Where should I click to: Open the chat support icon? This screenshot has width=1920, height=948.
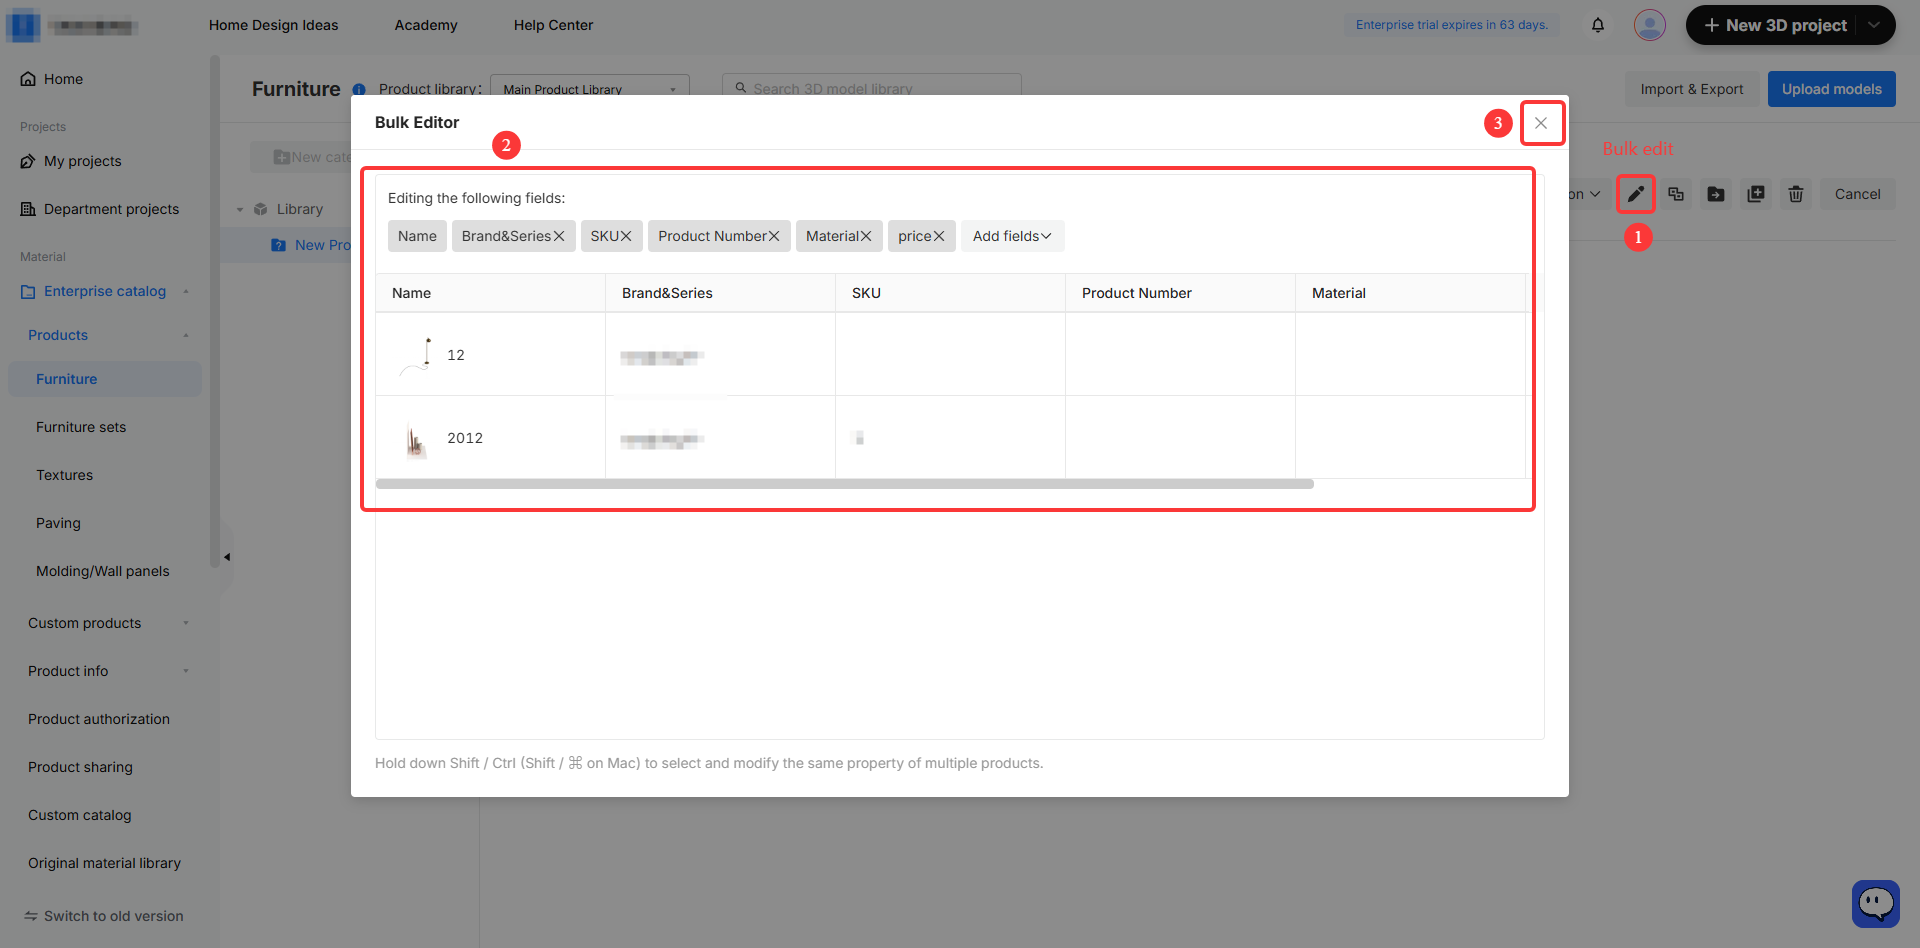coord(1875,904)
